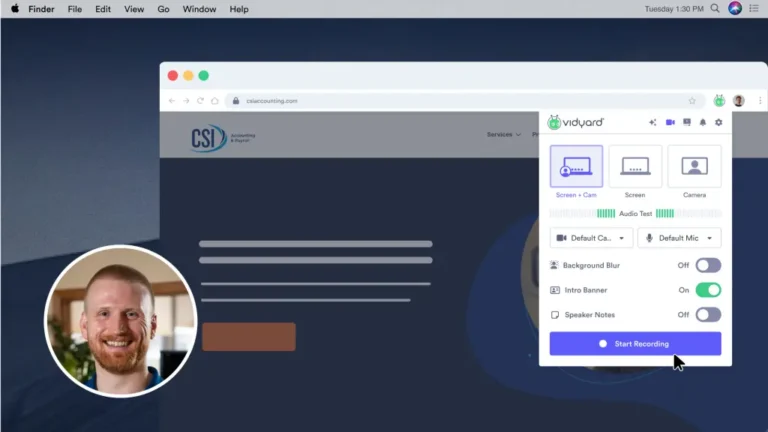Open the Finder menu

(41, 9)
